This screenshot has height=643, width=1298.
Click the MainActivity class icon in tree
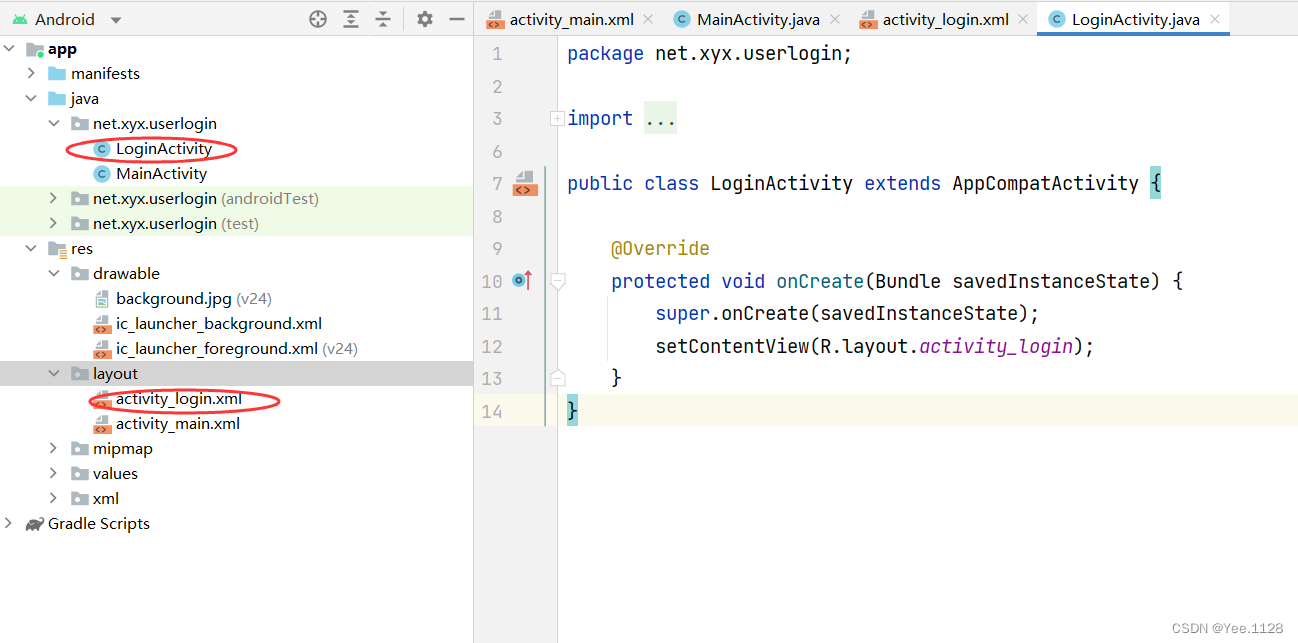(101, 173)
